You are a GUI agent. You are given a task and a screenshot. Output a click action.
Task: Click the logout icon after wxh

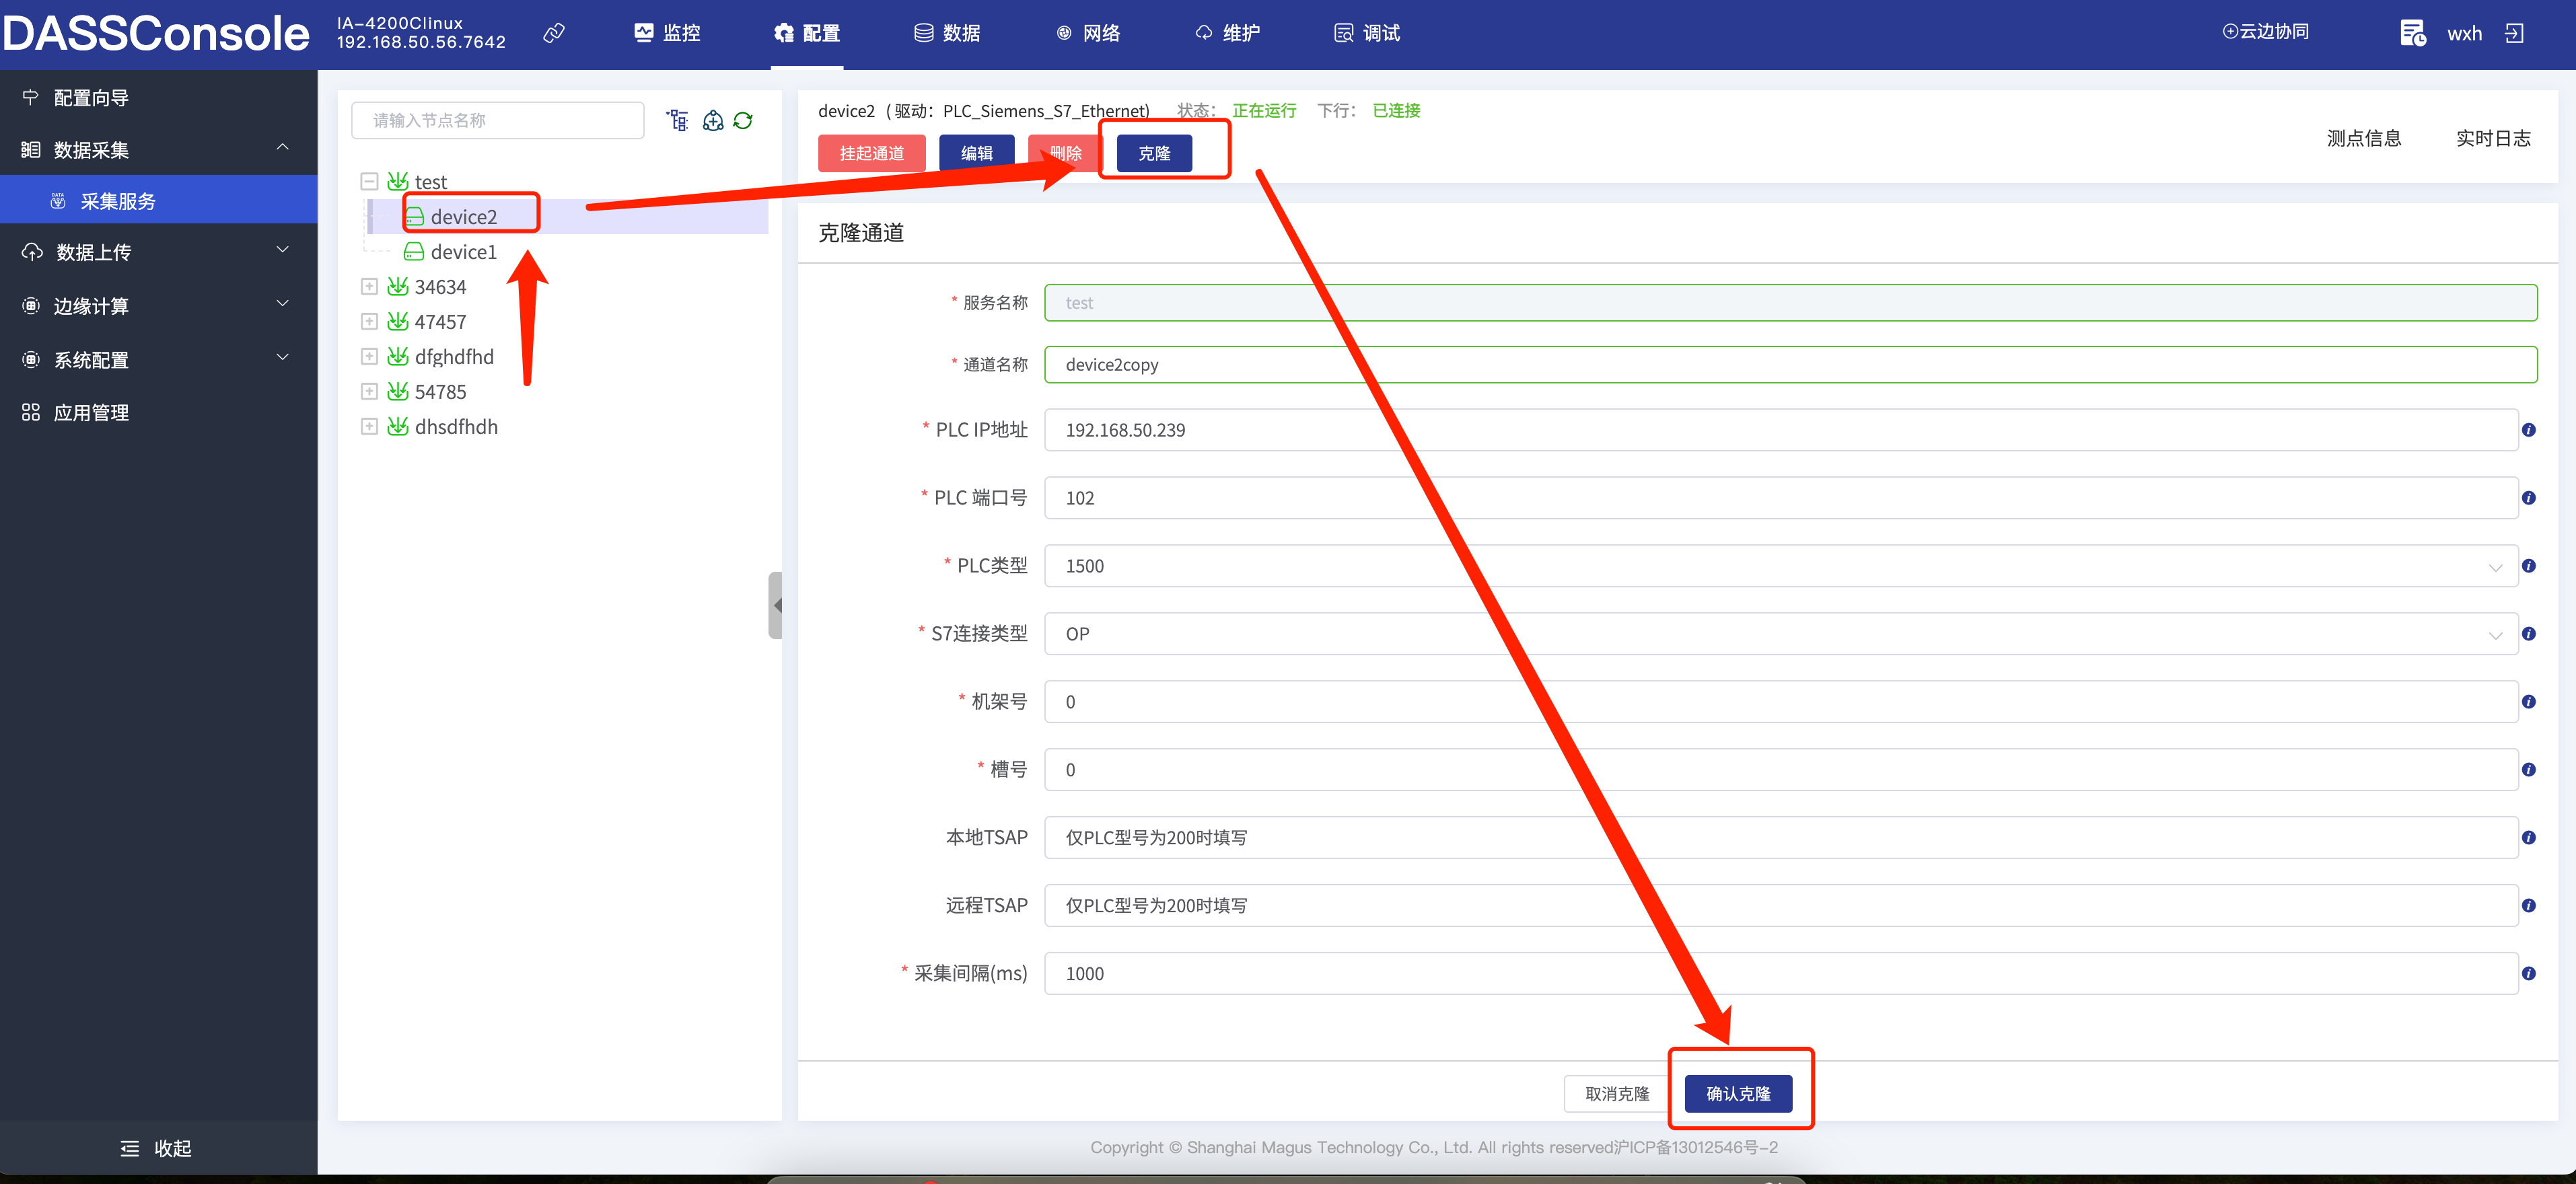(2514, 33)
